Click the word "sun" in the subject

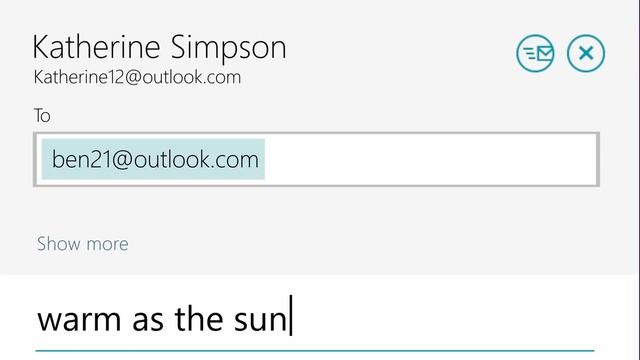pos(260,320)
